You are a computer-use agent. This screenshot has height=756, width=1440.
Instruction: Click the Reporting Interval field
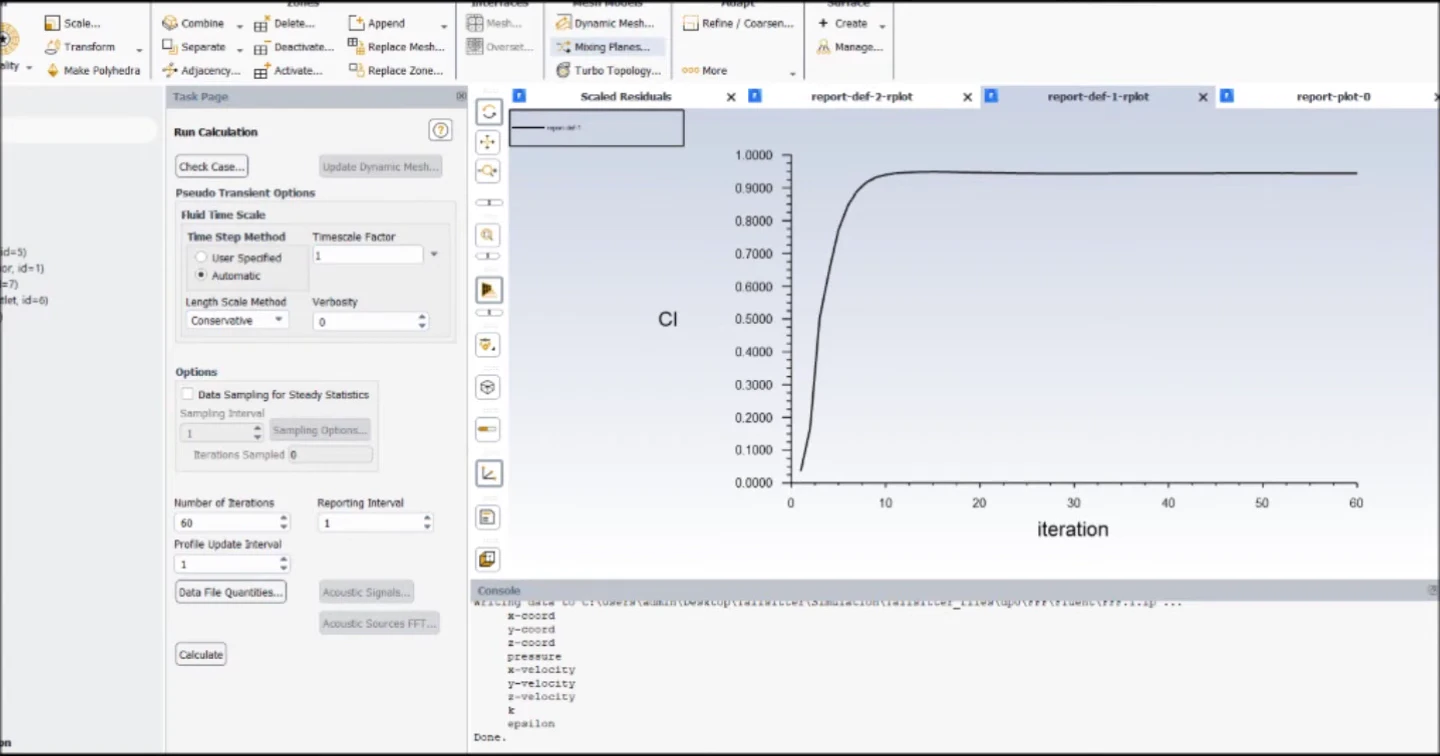click(369, 523)
